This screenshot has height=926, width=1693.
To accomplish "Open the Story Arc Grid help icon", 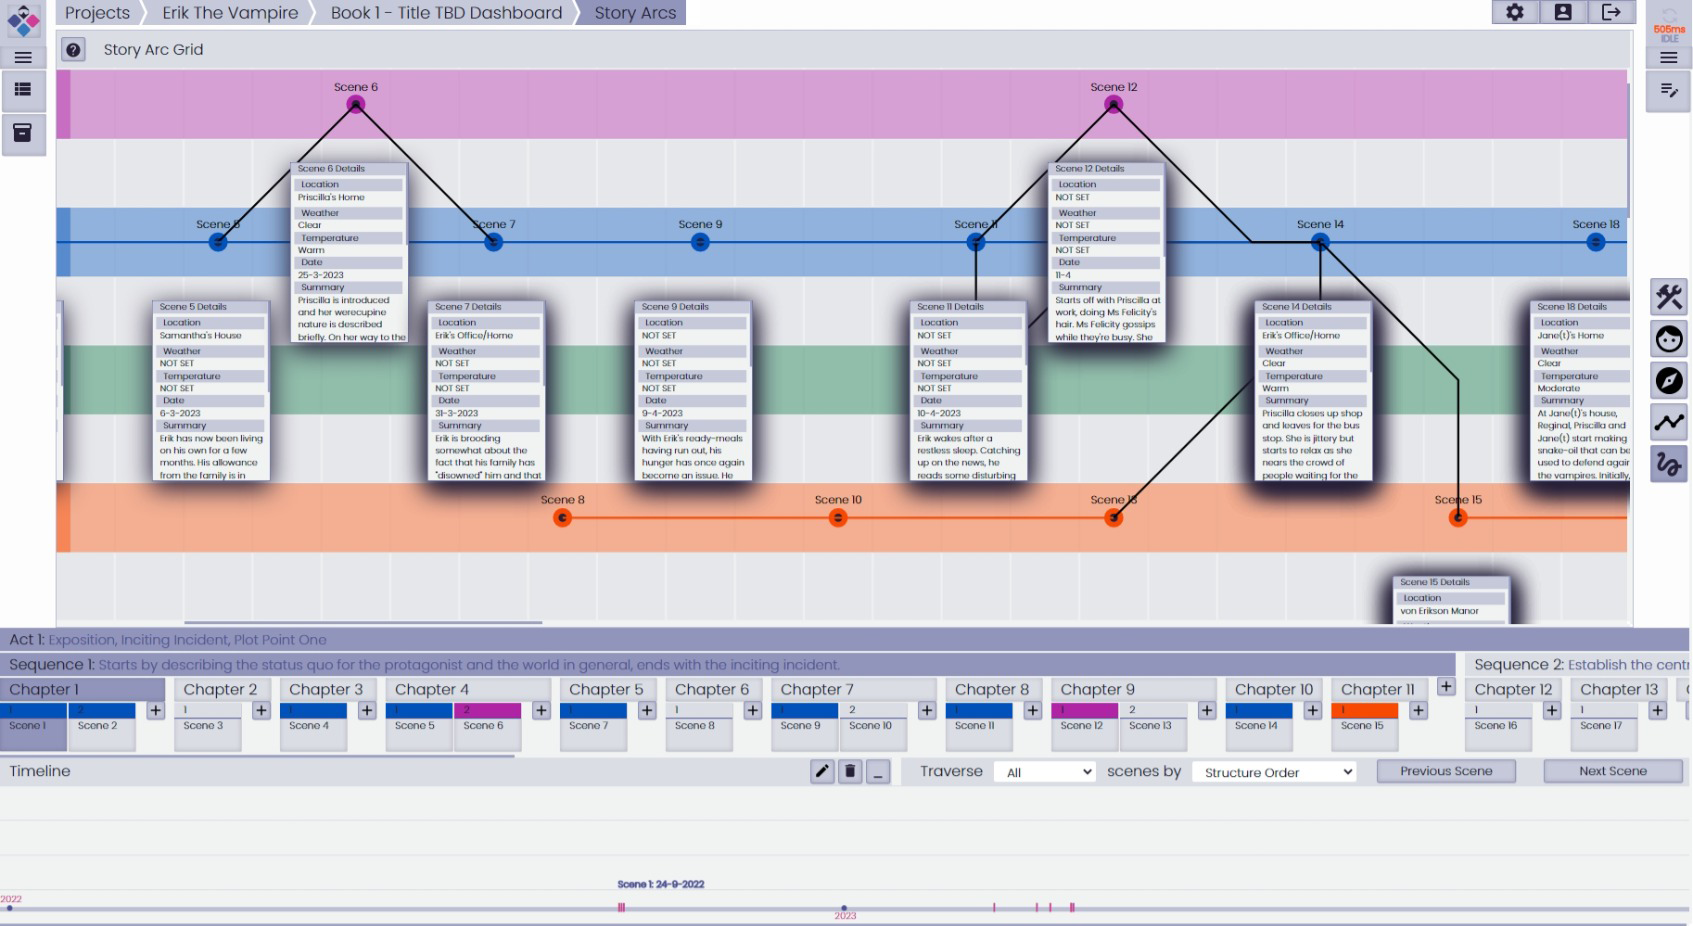I will click(73, 50).
